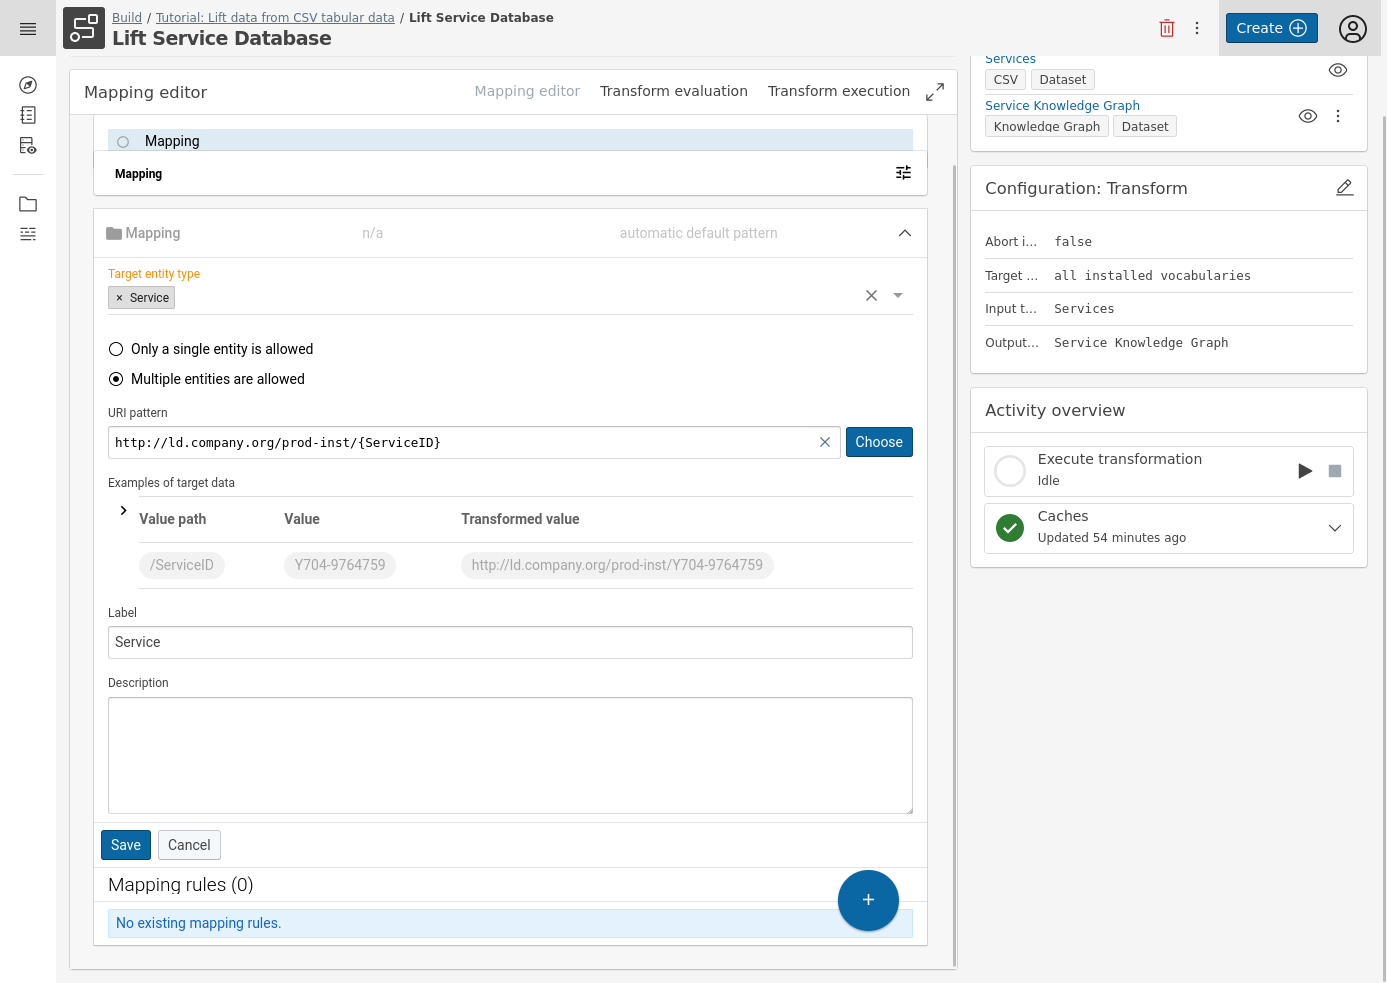The image size is (1387, 983).
Task: Open the mapping tune settings icon
Action: (903, 173)
